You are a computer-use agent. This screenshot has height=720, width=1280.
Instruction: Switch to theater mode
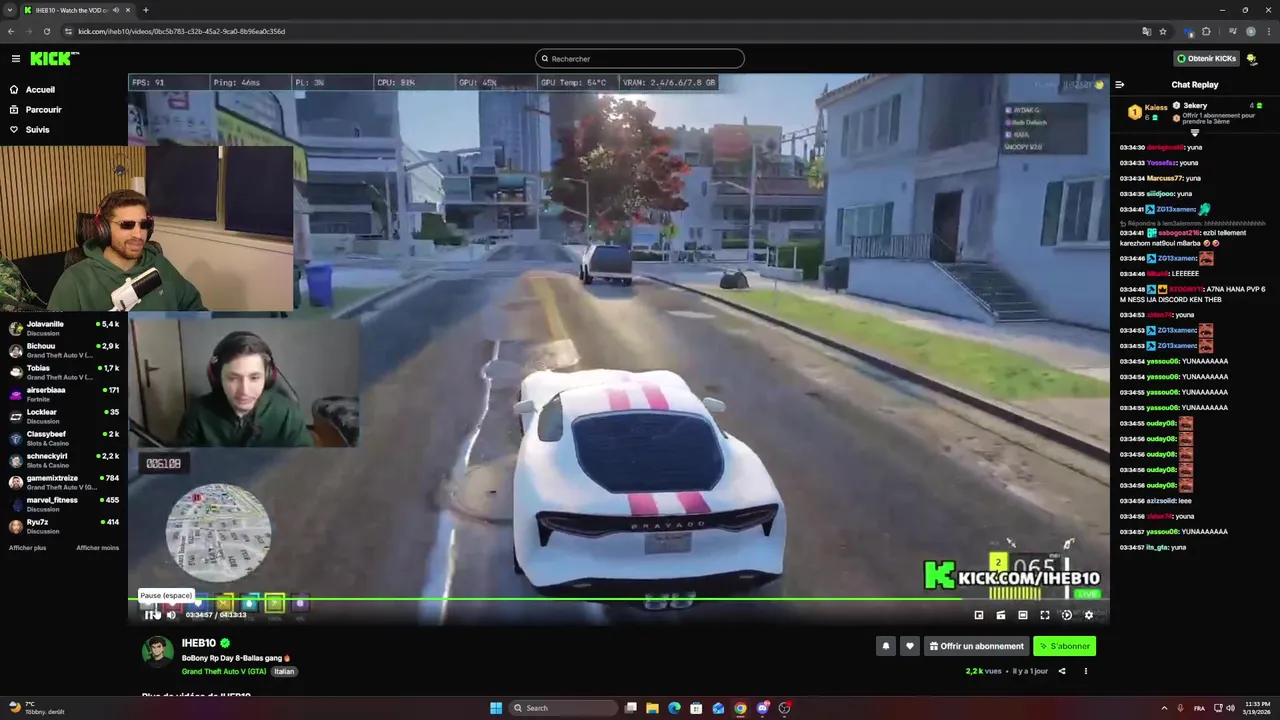[1022, 615]
